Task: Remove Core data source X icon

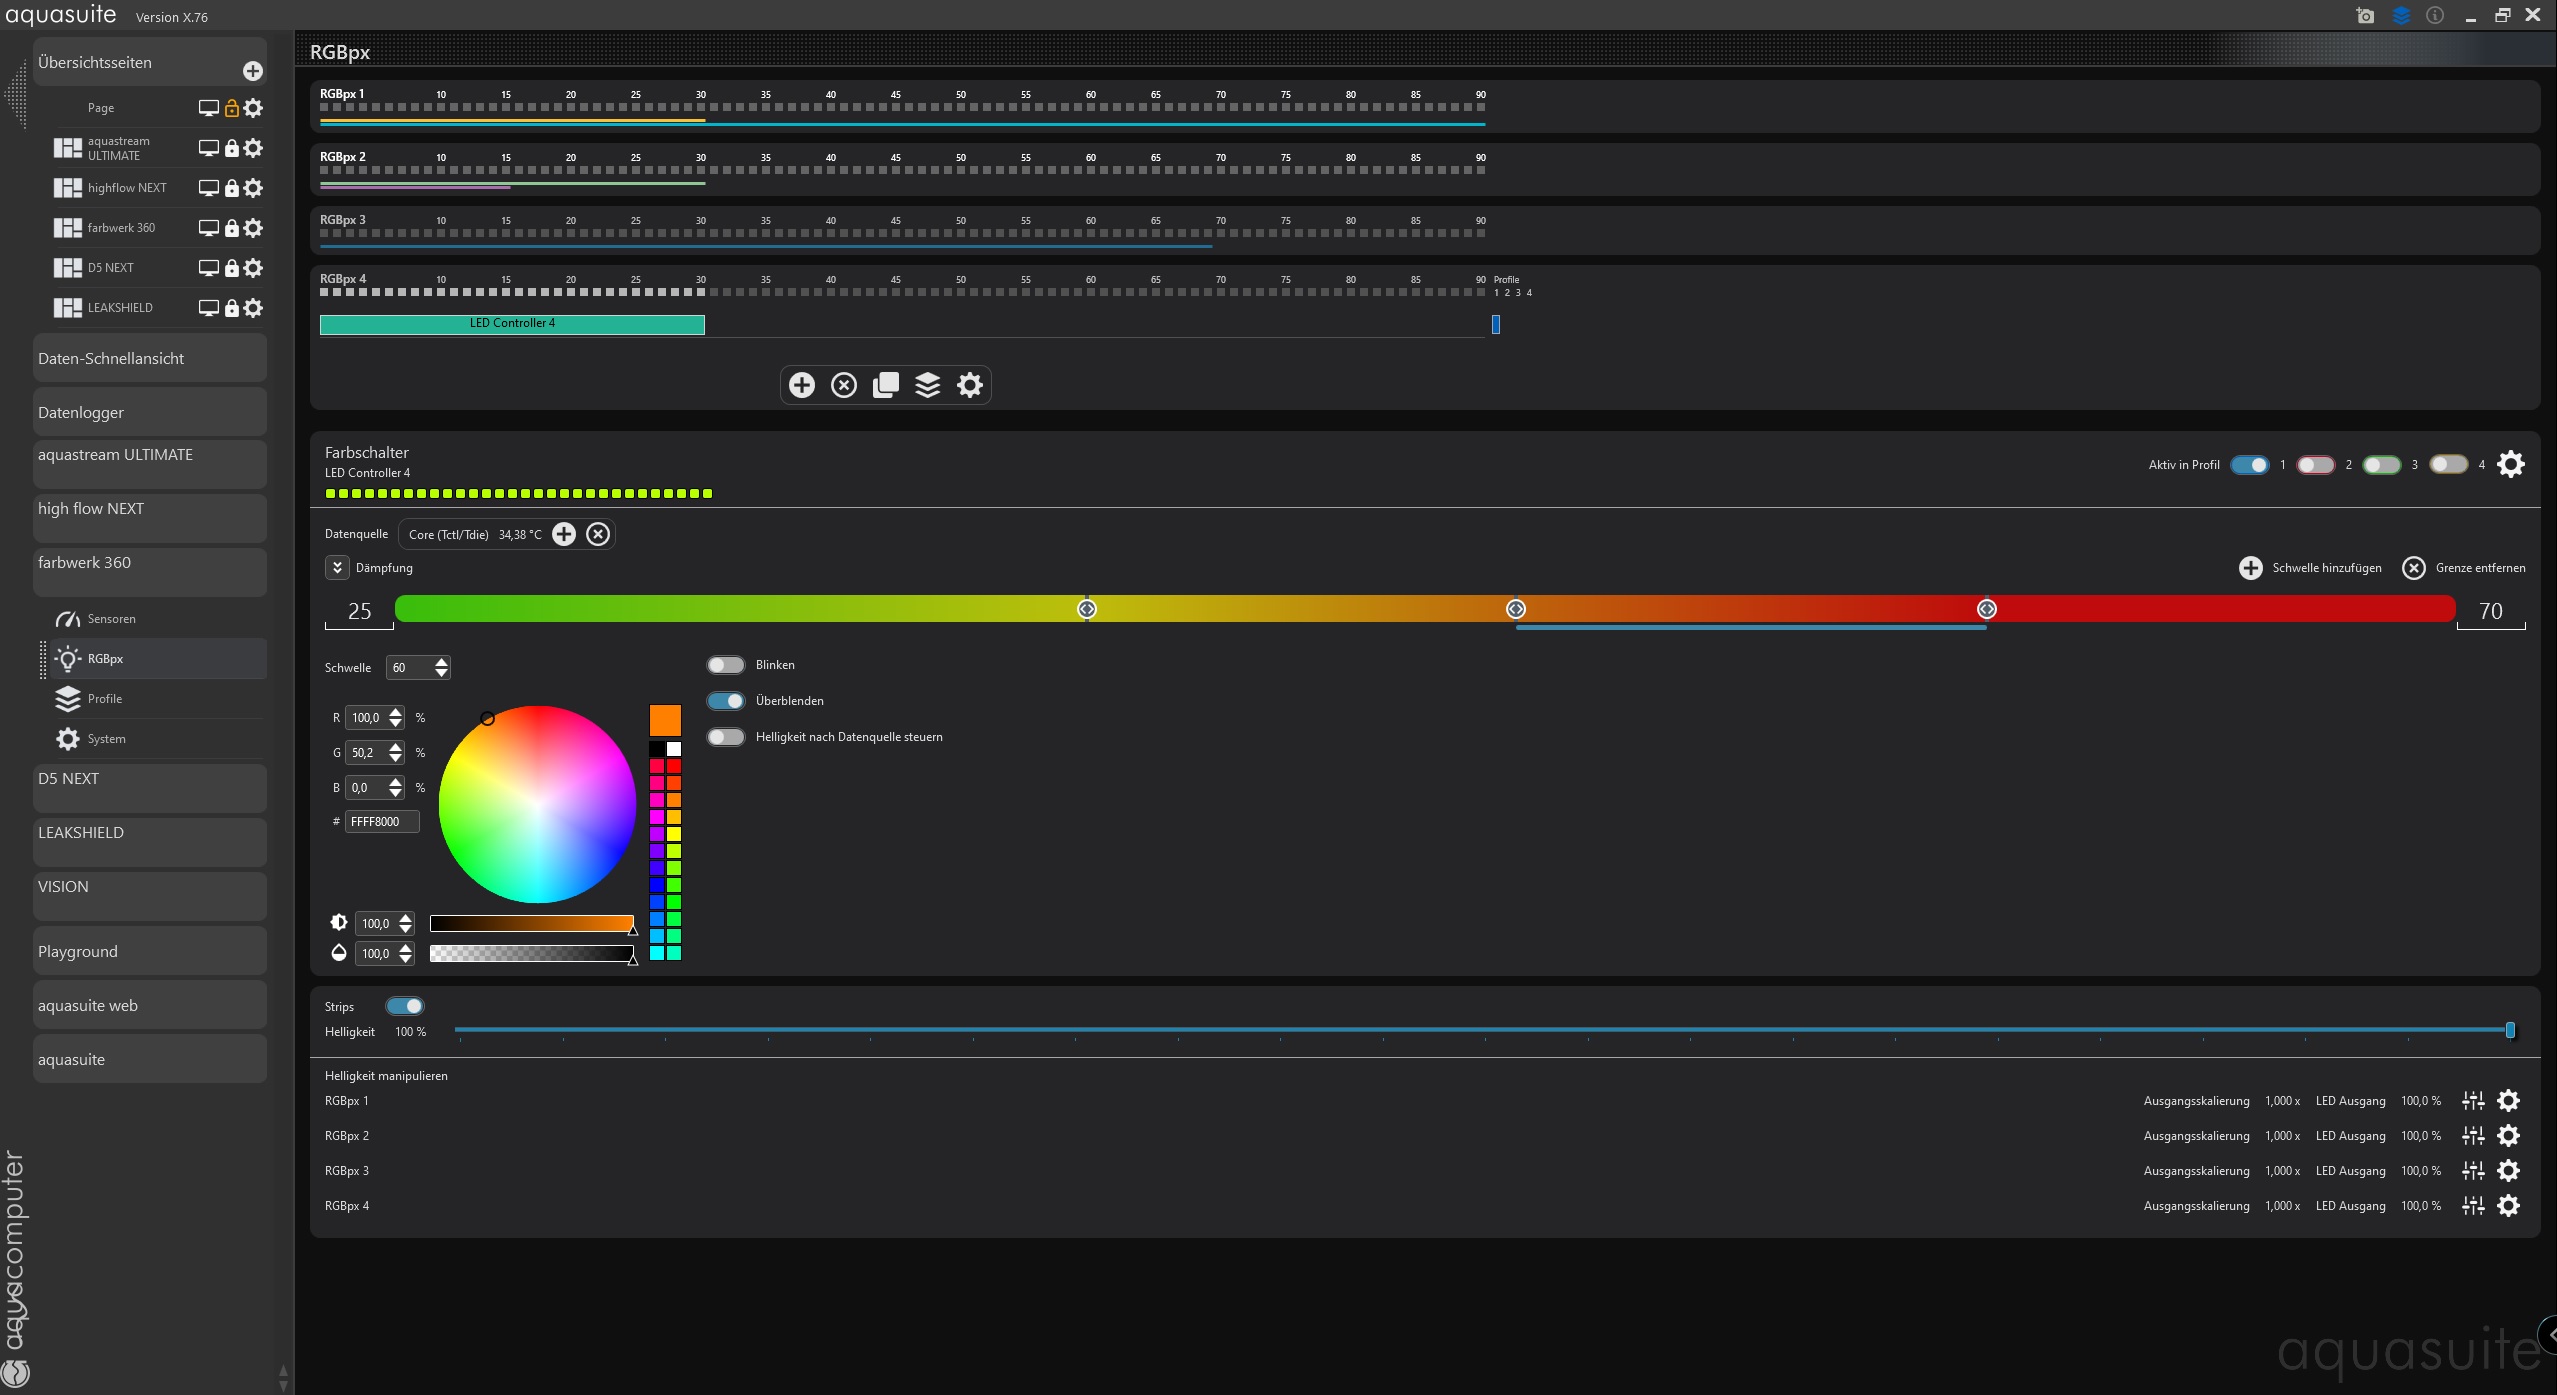Action: tap(598, 534)
